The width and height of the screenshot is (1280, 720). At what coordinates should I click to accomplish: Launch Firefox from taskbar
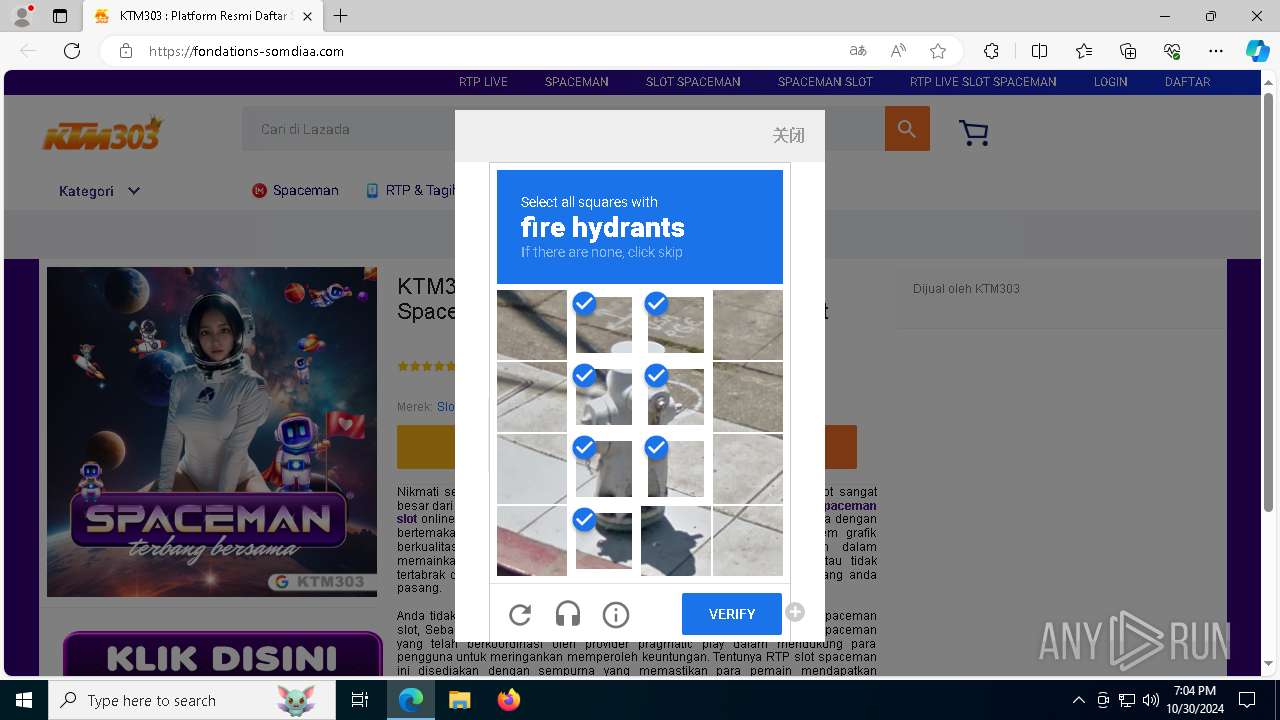coord(508,700)
